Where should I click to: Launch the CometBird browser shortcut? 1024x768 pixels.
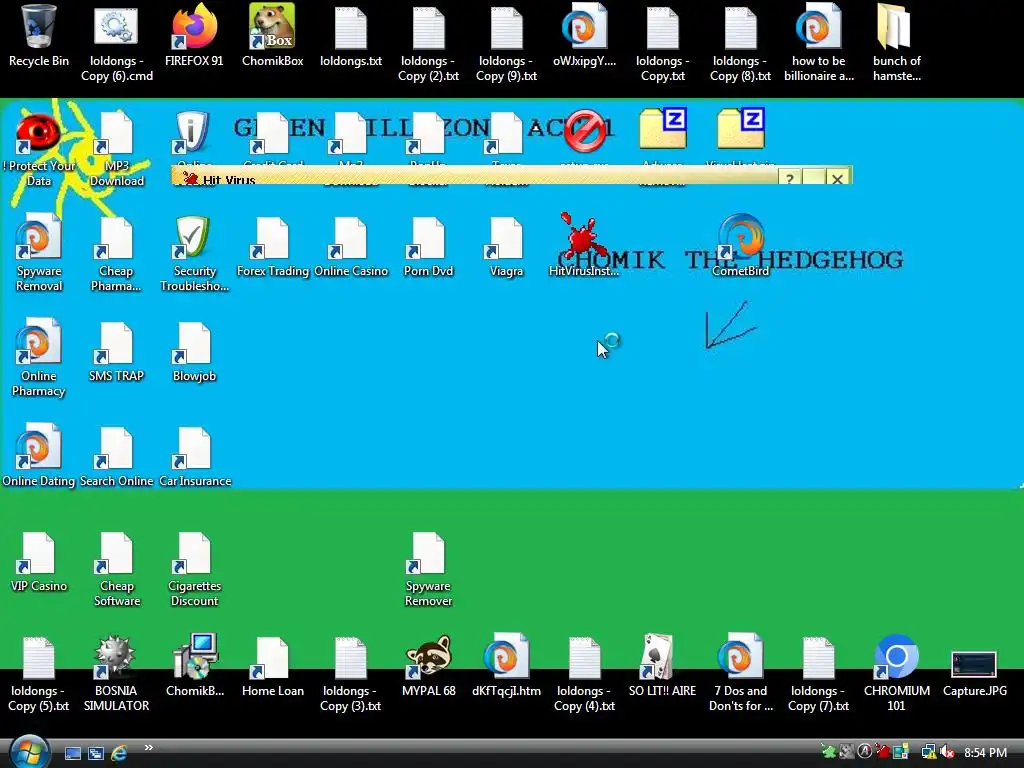pyautogui.click(x=740, y=245)
